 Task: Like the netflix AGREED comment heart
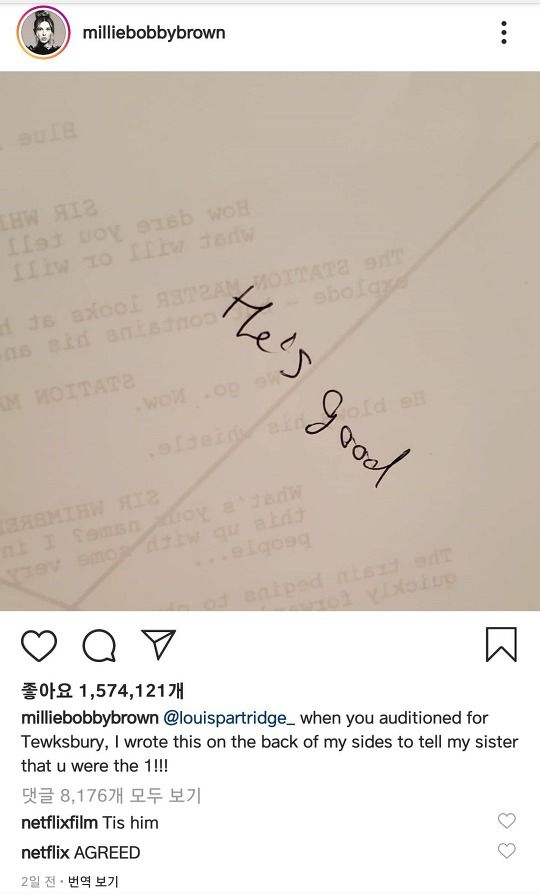point(506,851)
